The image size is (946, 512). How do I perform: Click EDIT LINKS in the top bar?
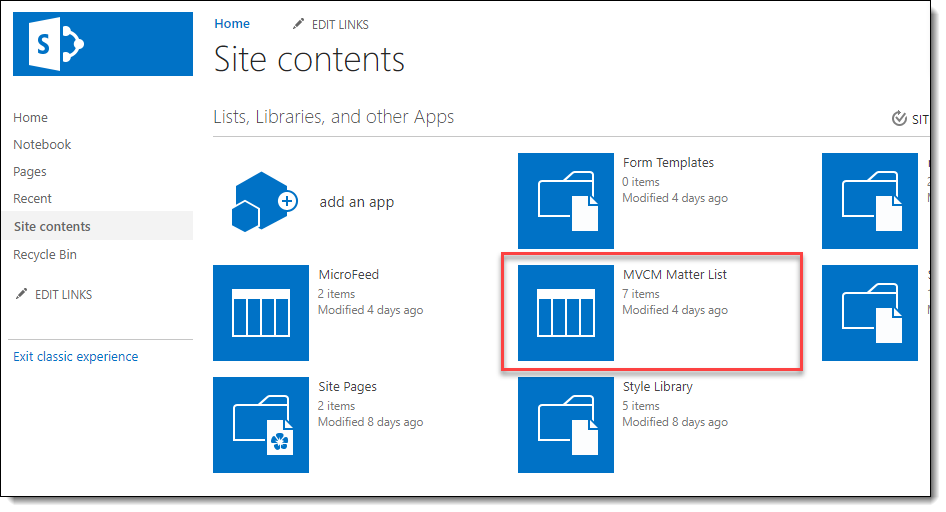pyautogui.click(x=340, y=25)
